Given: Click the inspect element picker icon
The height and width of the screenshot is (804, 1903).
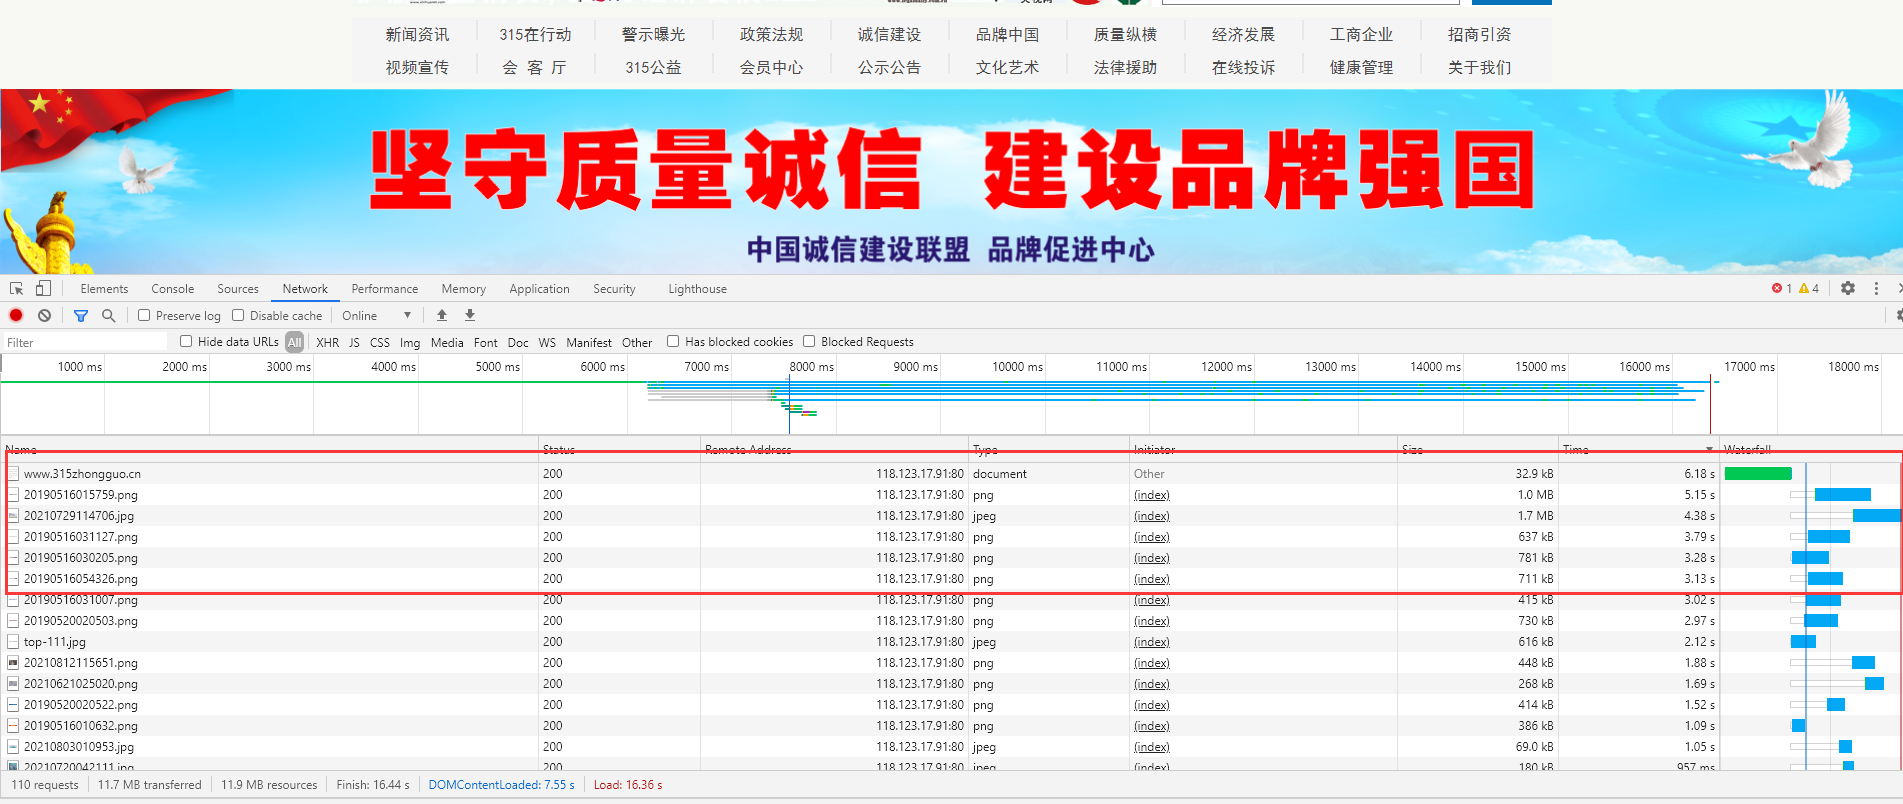Looking at the screenshot, I should (16, 289).
